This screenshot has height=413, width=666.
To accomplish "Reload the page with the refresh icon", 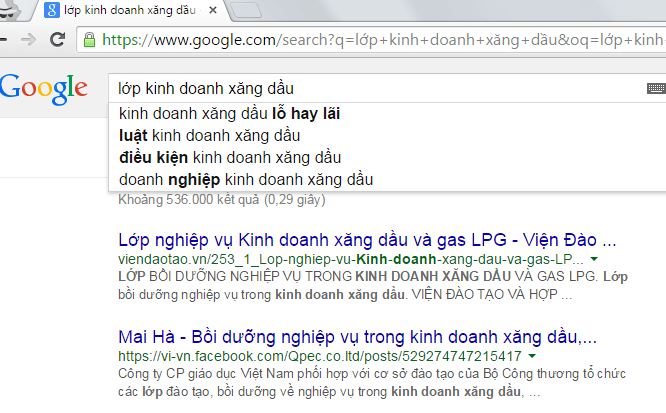I will click(x=57, y=40).
